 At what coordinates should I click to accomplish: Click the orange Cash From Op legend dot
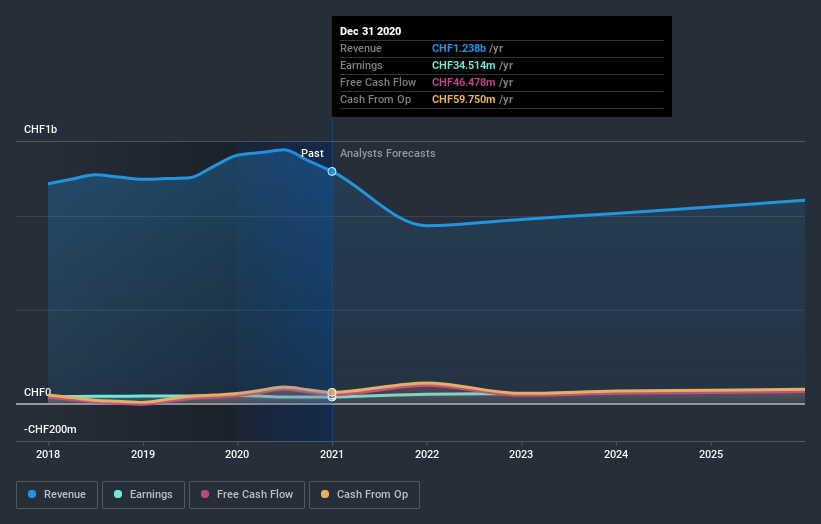325,494
